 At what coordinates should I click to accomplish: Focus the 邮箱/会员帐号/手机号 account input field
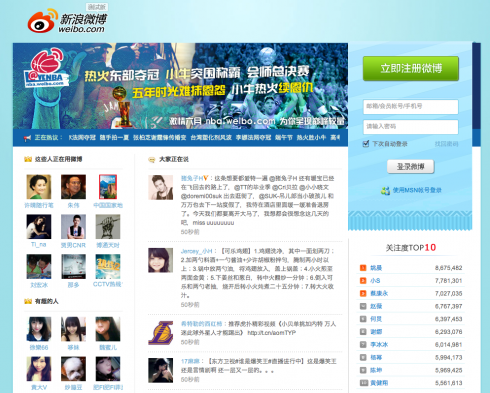pyautogui.click(x=411, y=107)
